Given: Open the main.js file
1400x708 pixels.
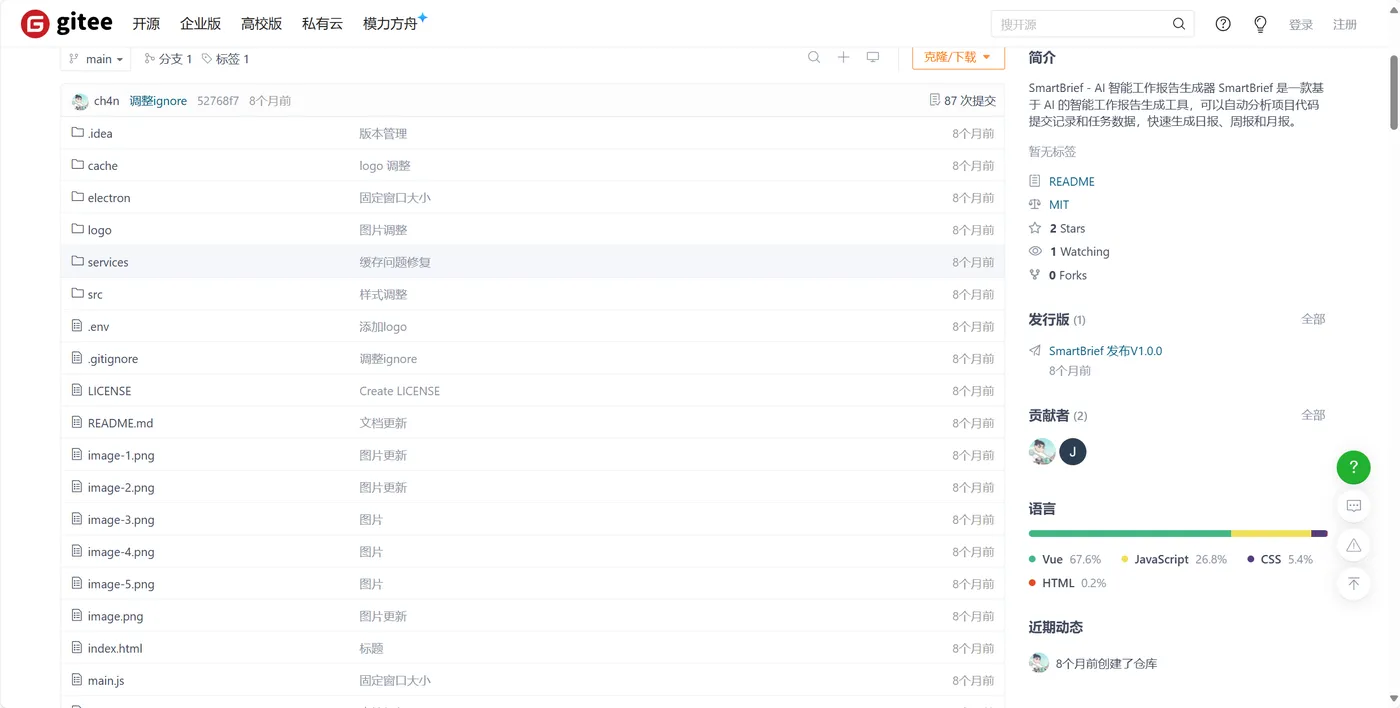Looking at the screenshot, I should point(106,680).
